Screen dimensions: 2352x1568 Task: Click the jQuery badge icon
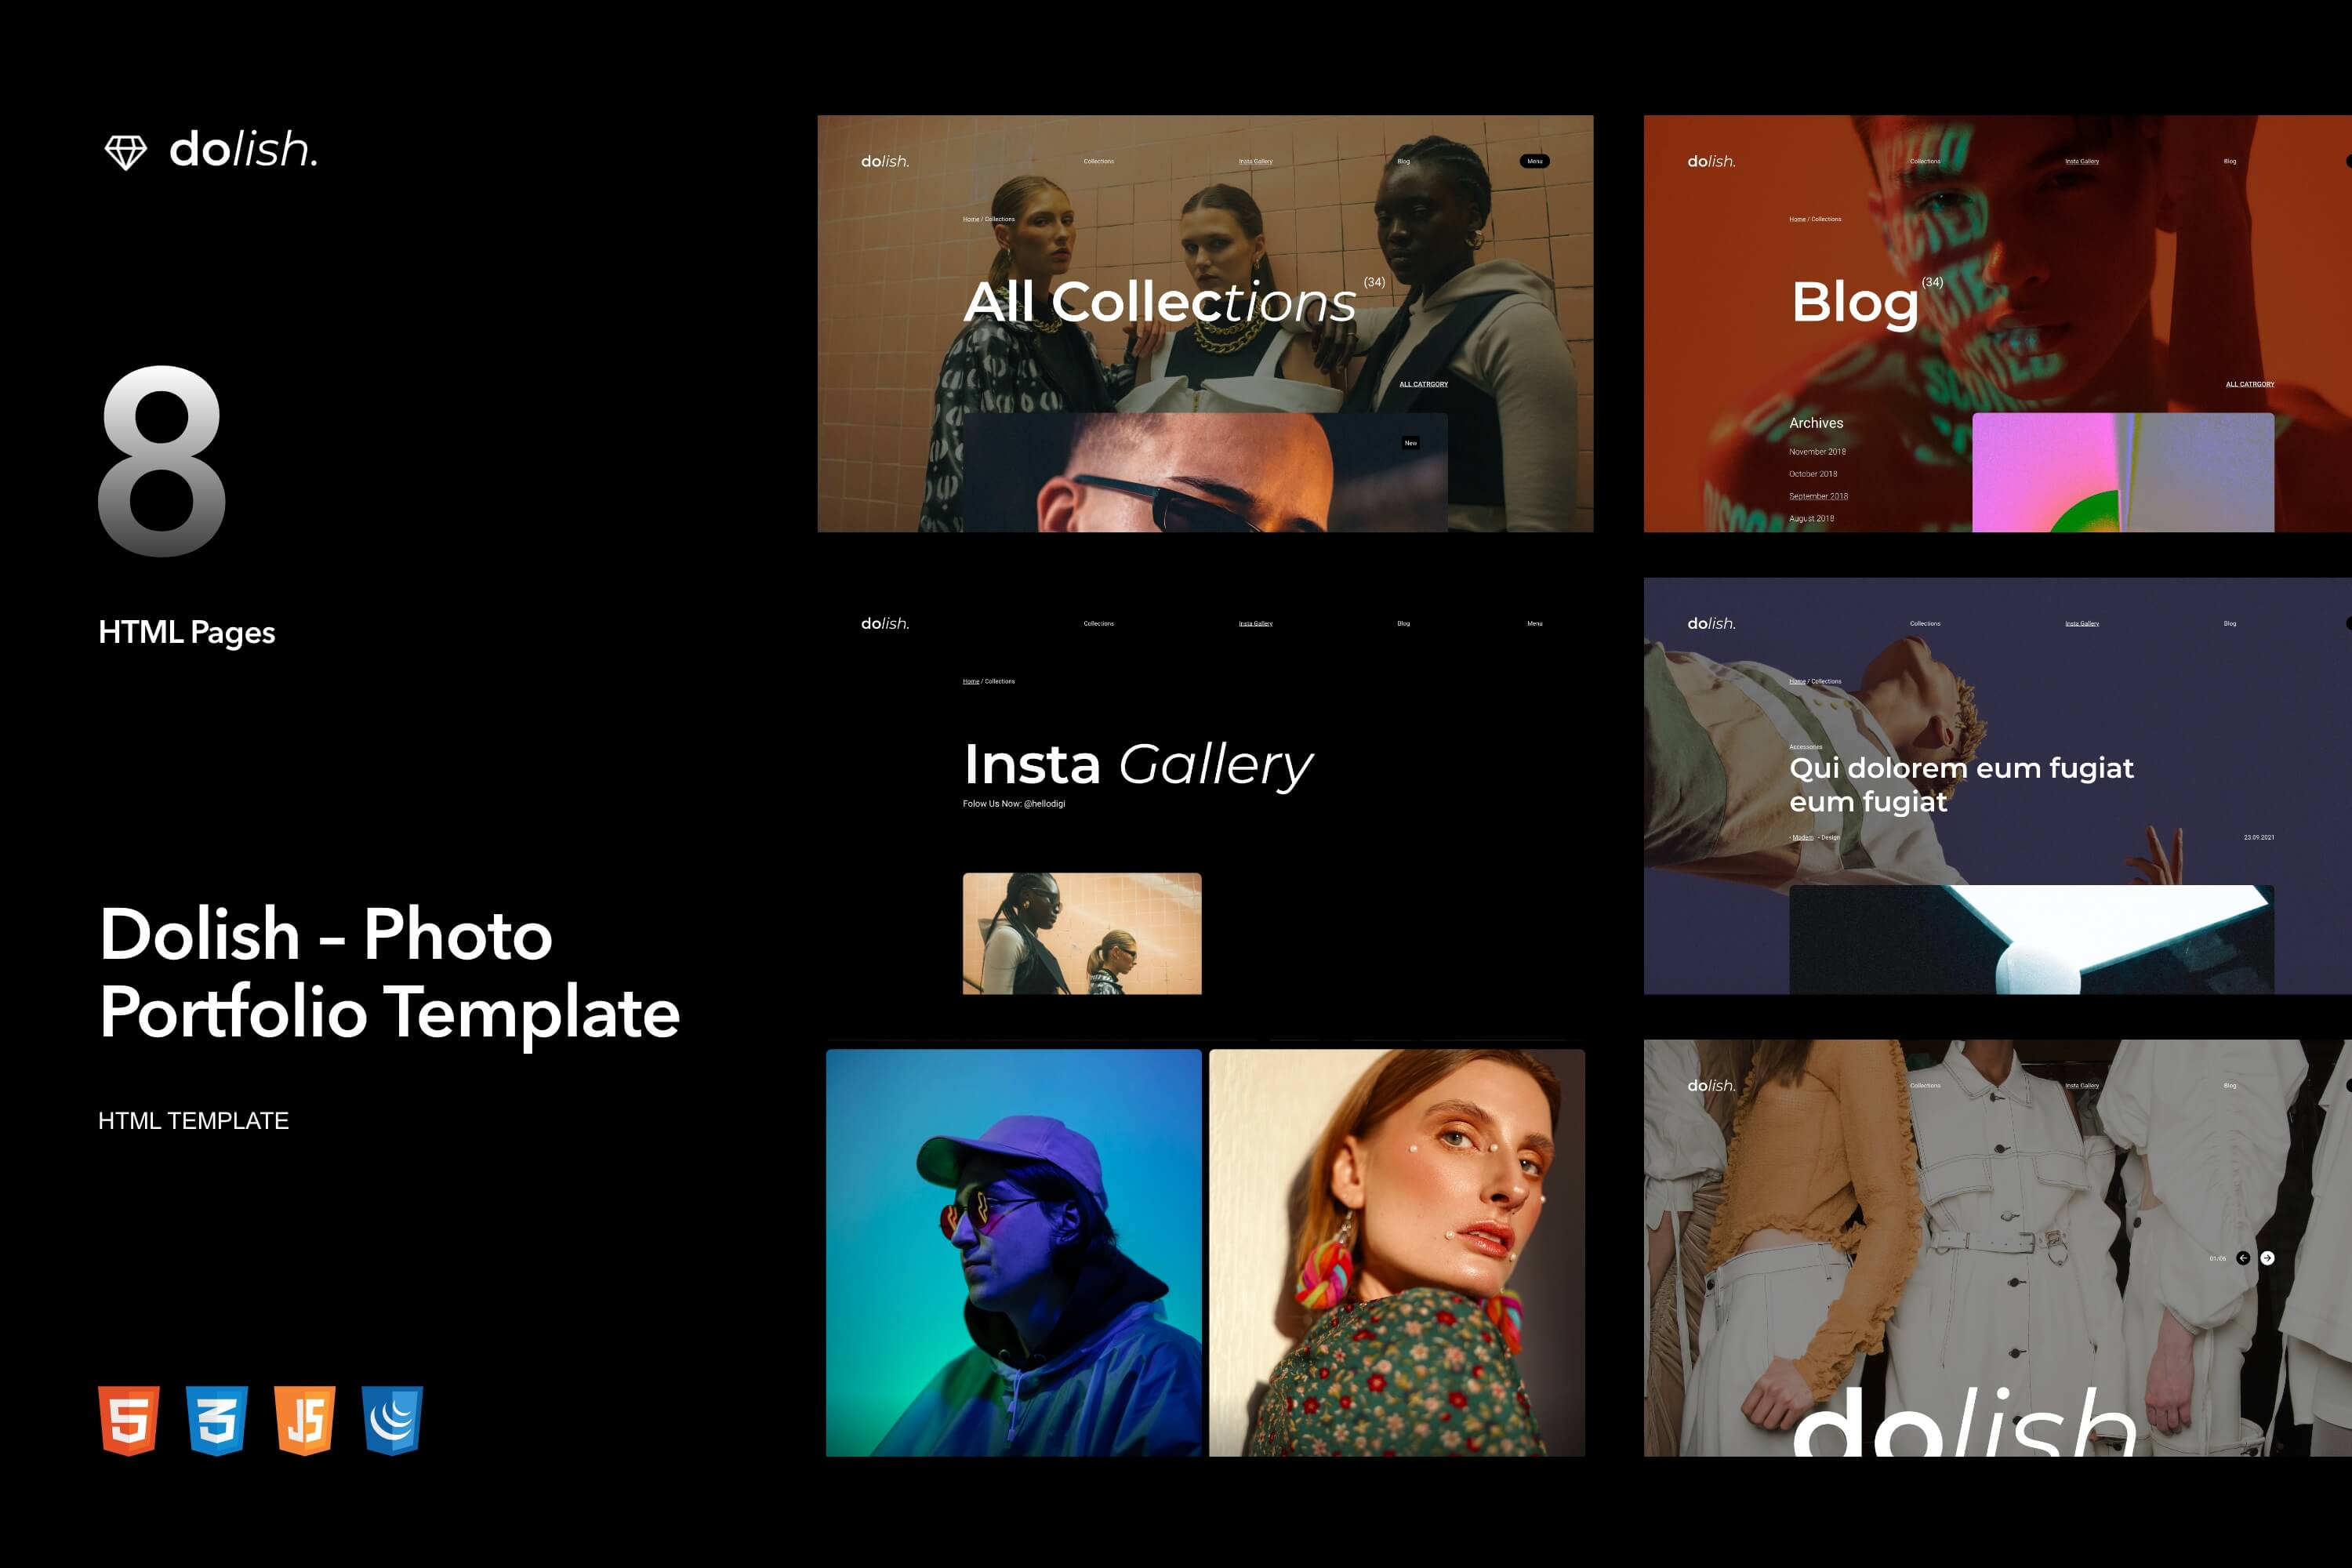(x=392, y=1420)
